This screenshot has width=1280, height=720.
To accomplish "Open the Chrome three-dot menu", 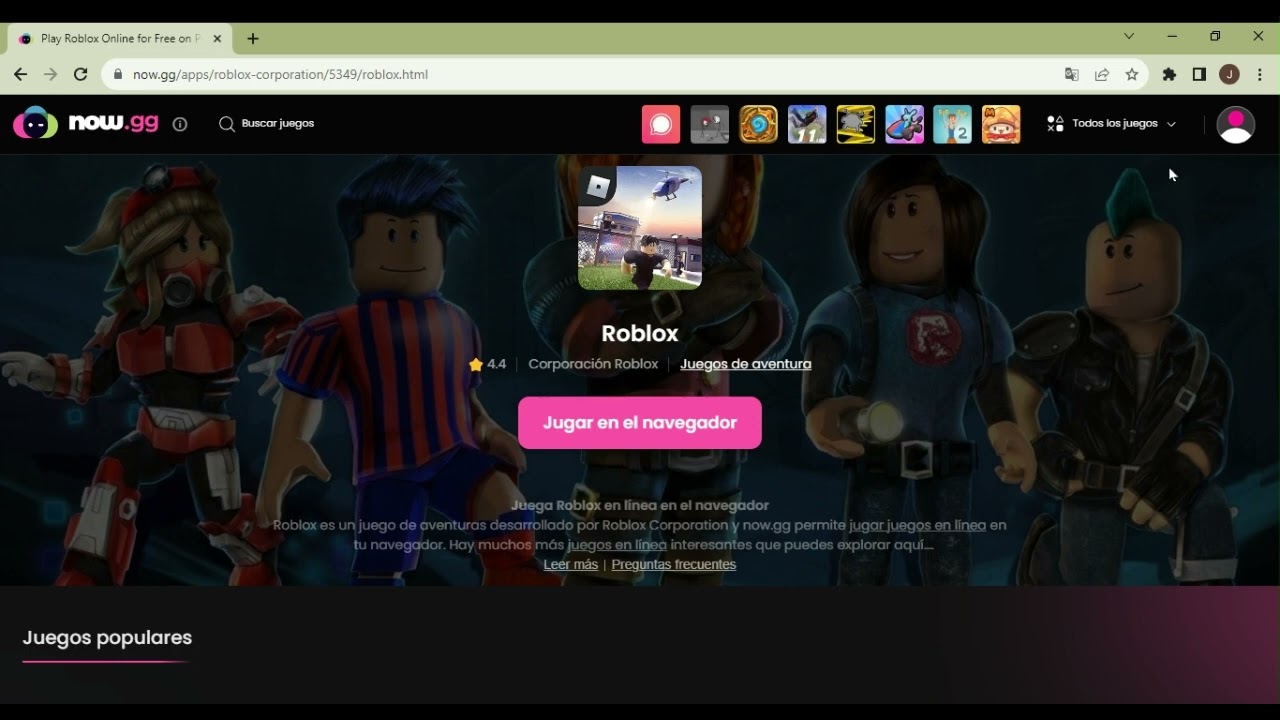I will pos(1260,74).
